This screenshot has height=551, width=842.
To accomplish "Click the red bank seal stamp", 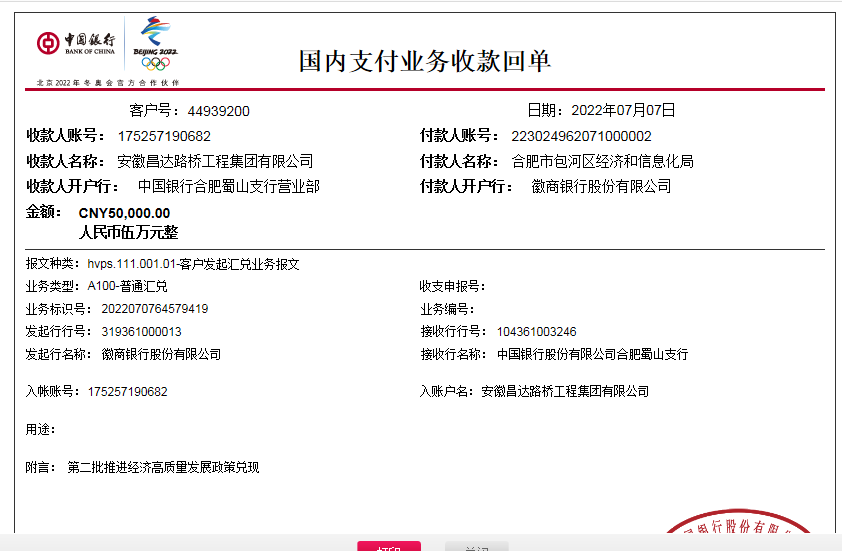I will [x=752, y=534].
